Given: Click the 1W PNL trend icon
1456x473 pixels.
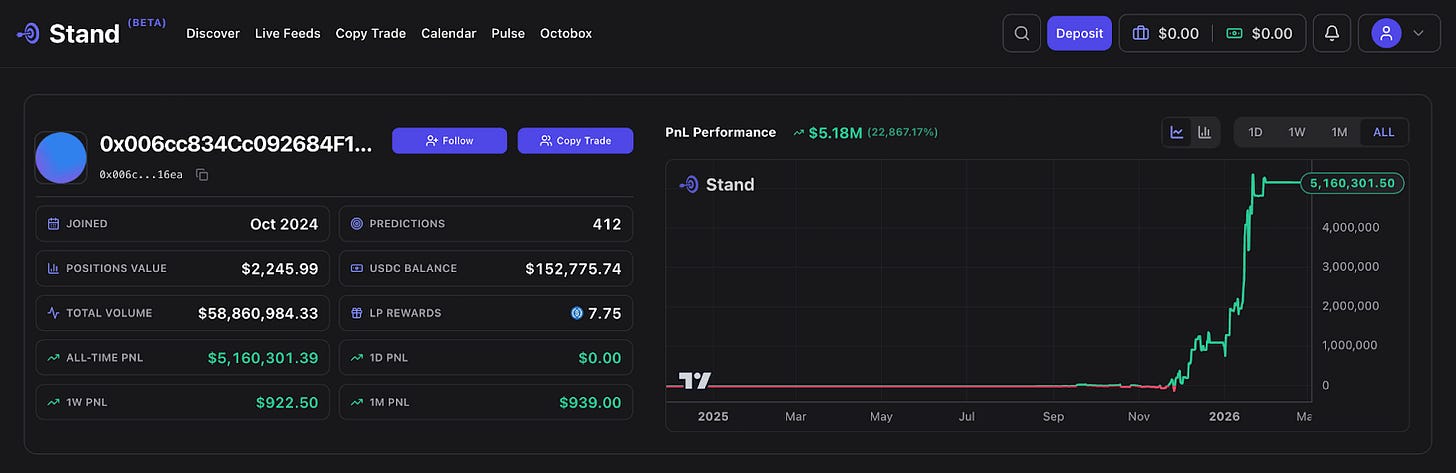Looking at the screenshot, I should click(x=53, y=403).
